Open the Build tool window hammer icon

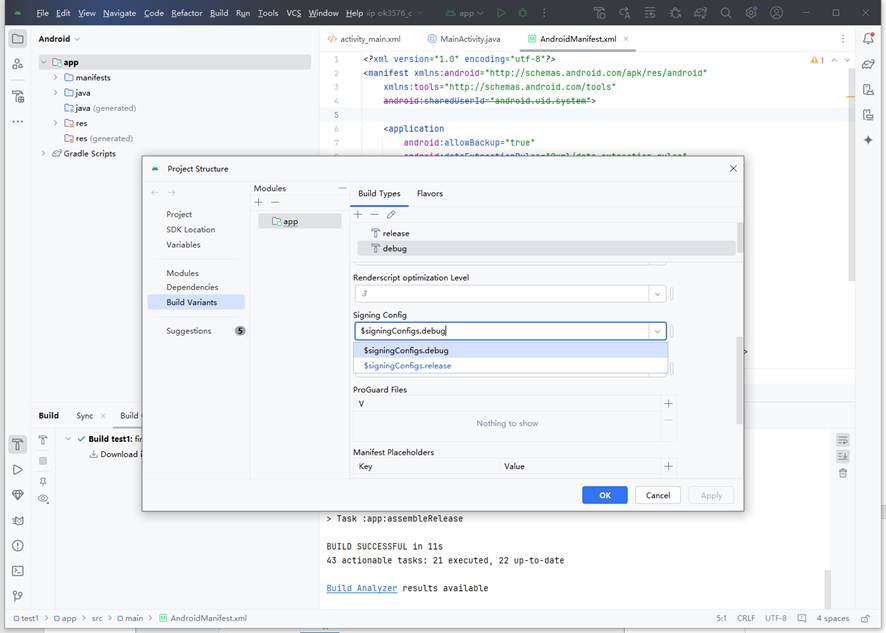tap(18, 444)
